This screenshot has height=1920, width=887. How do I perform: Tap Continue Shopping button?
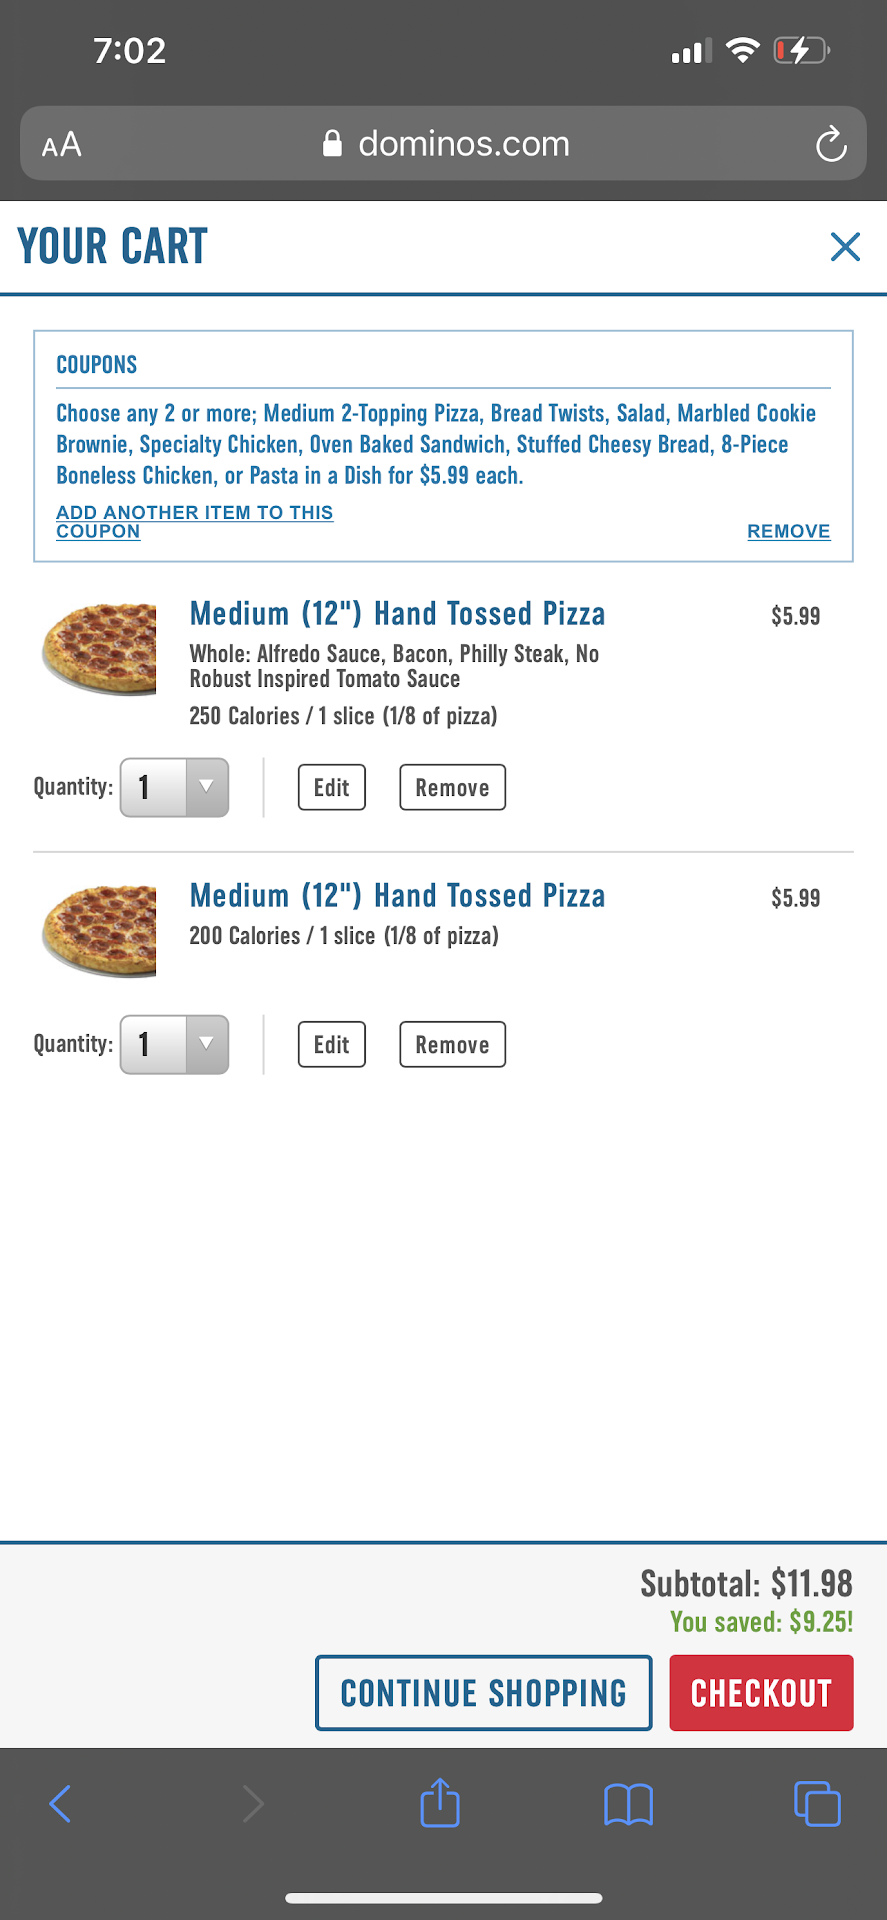(484, 1693)
